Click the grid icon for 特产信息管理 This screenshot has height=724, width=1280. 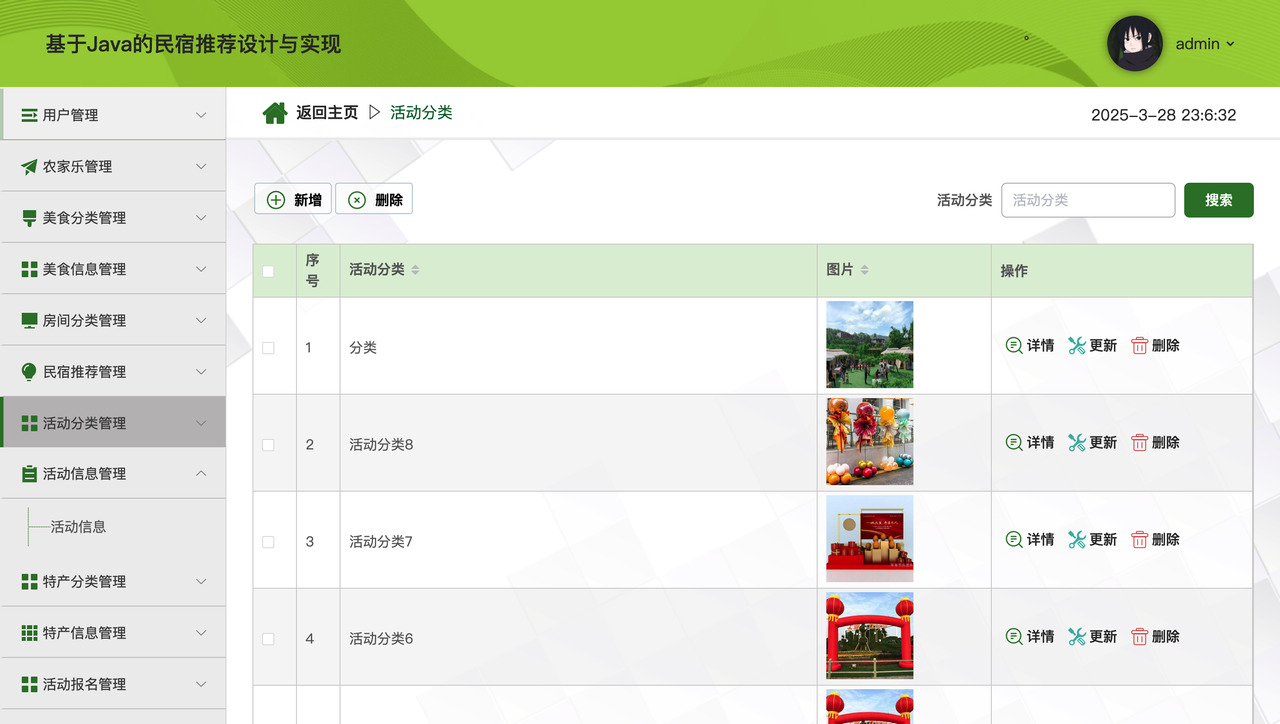[30, 633]
